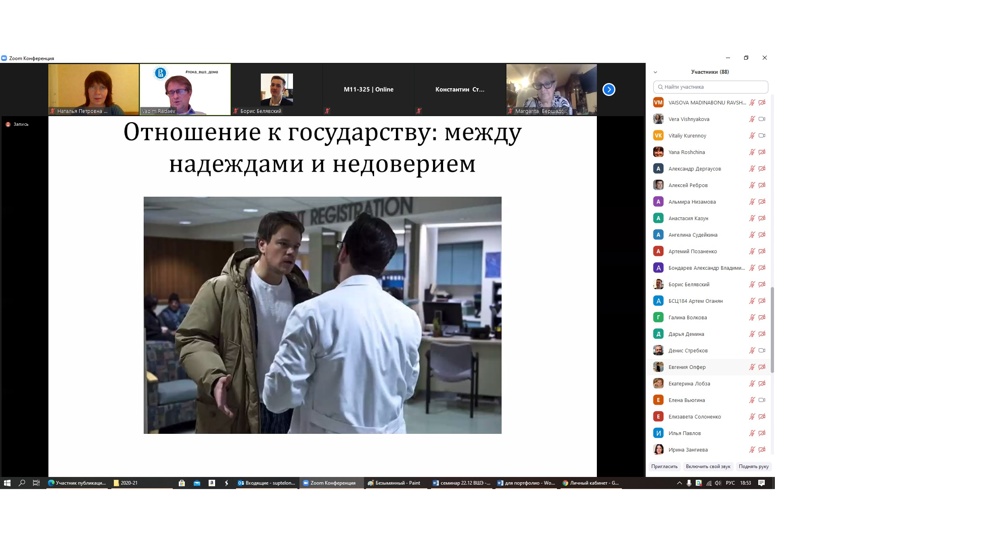Screen dimensions: 1000x533
Task: Click Vitaliy Kurennoy camera icon
Action: point(761,136)
